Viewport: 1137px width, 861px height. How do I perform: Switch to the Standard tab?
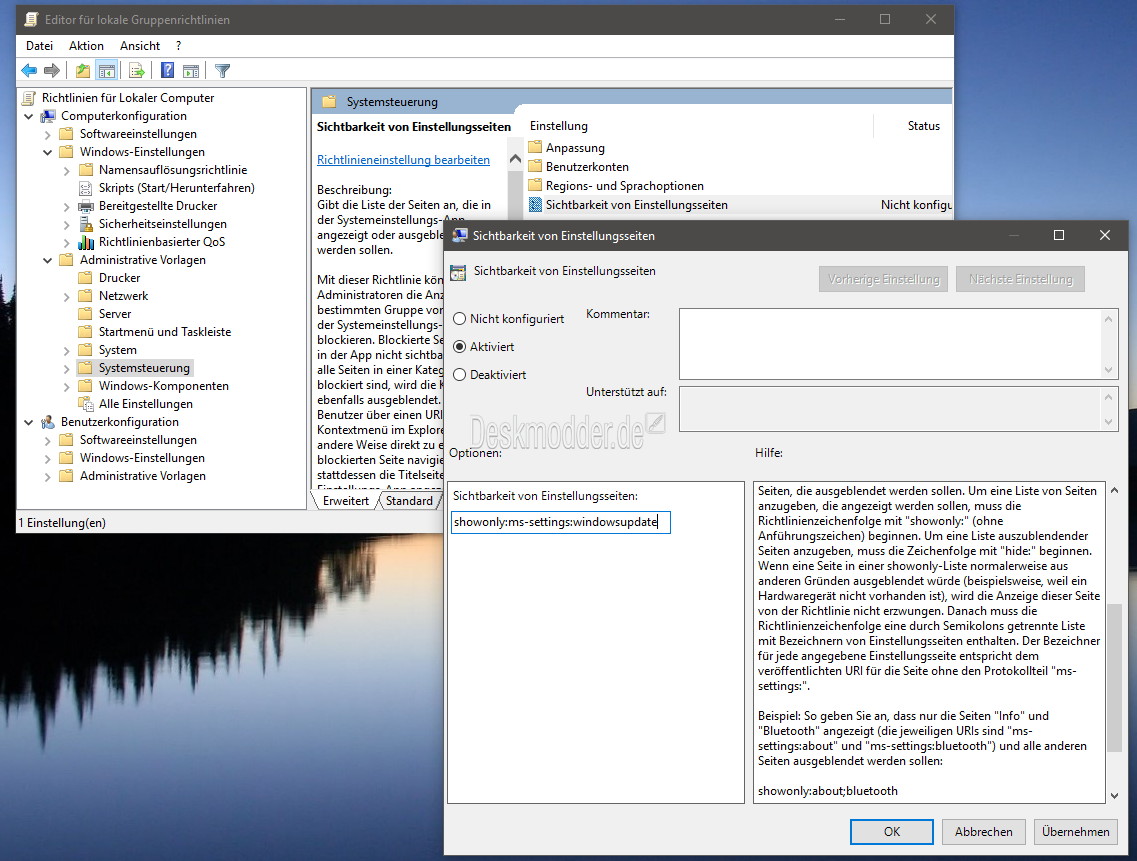(409, 500)
